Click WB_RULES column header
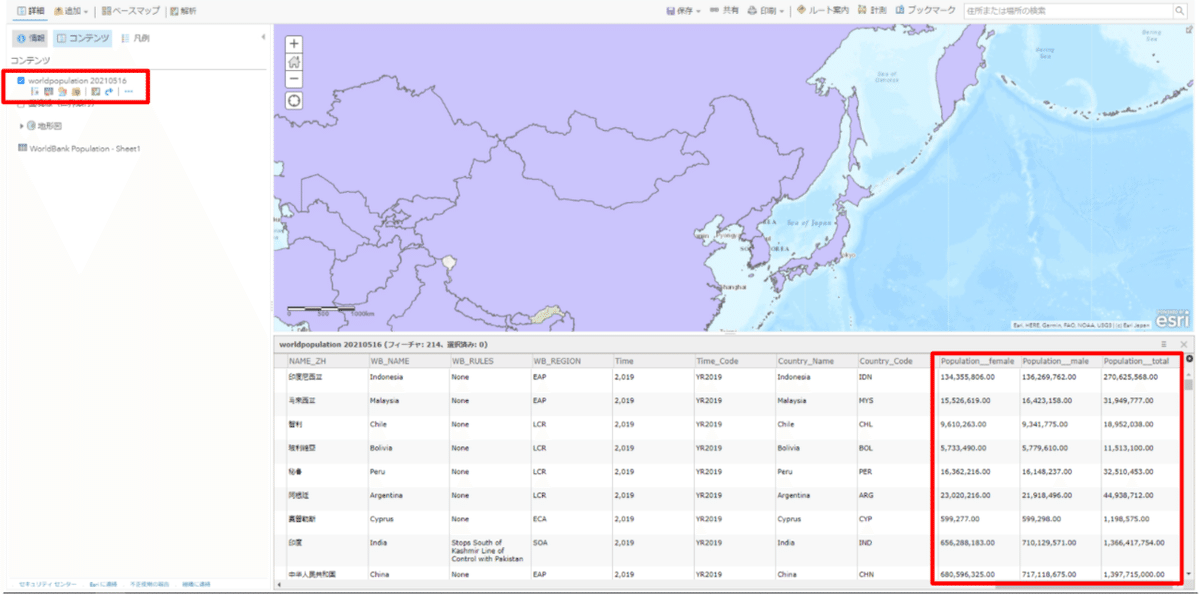 click(489, 360)
